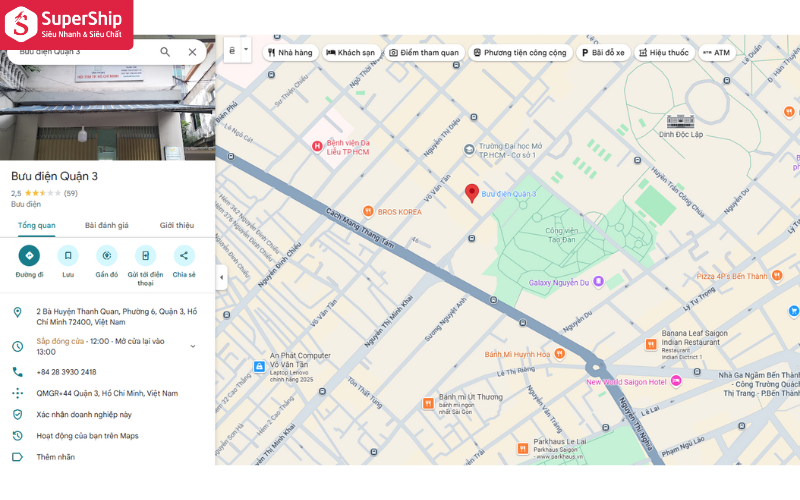The height and width of the screenshot is (500, 800).
Task: Click the Gần đó nearby icon
Action: [107, 256]
